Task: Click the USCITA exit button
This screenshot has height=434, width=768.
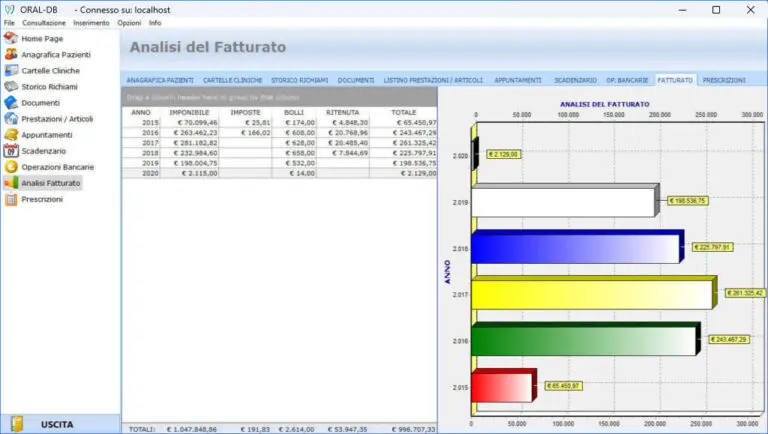Action: 60,424
